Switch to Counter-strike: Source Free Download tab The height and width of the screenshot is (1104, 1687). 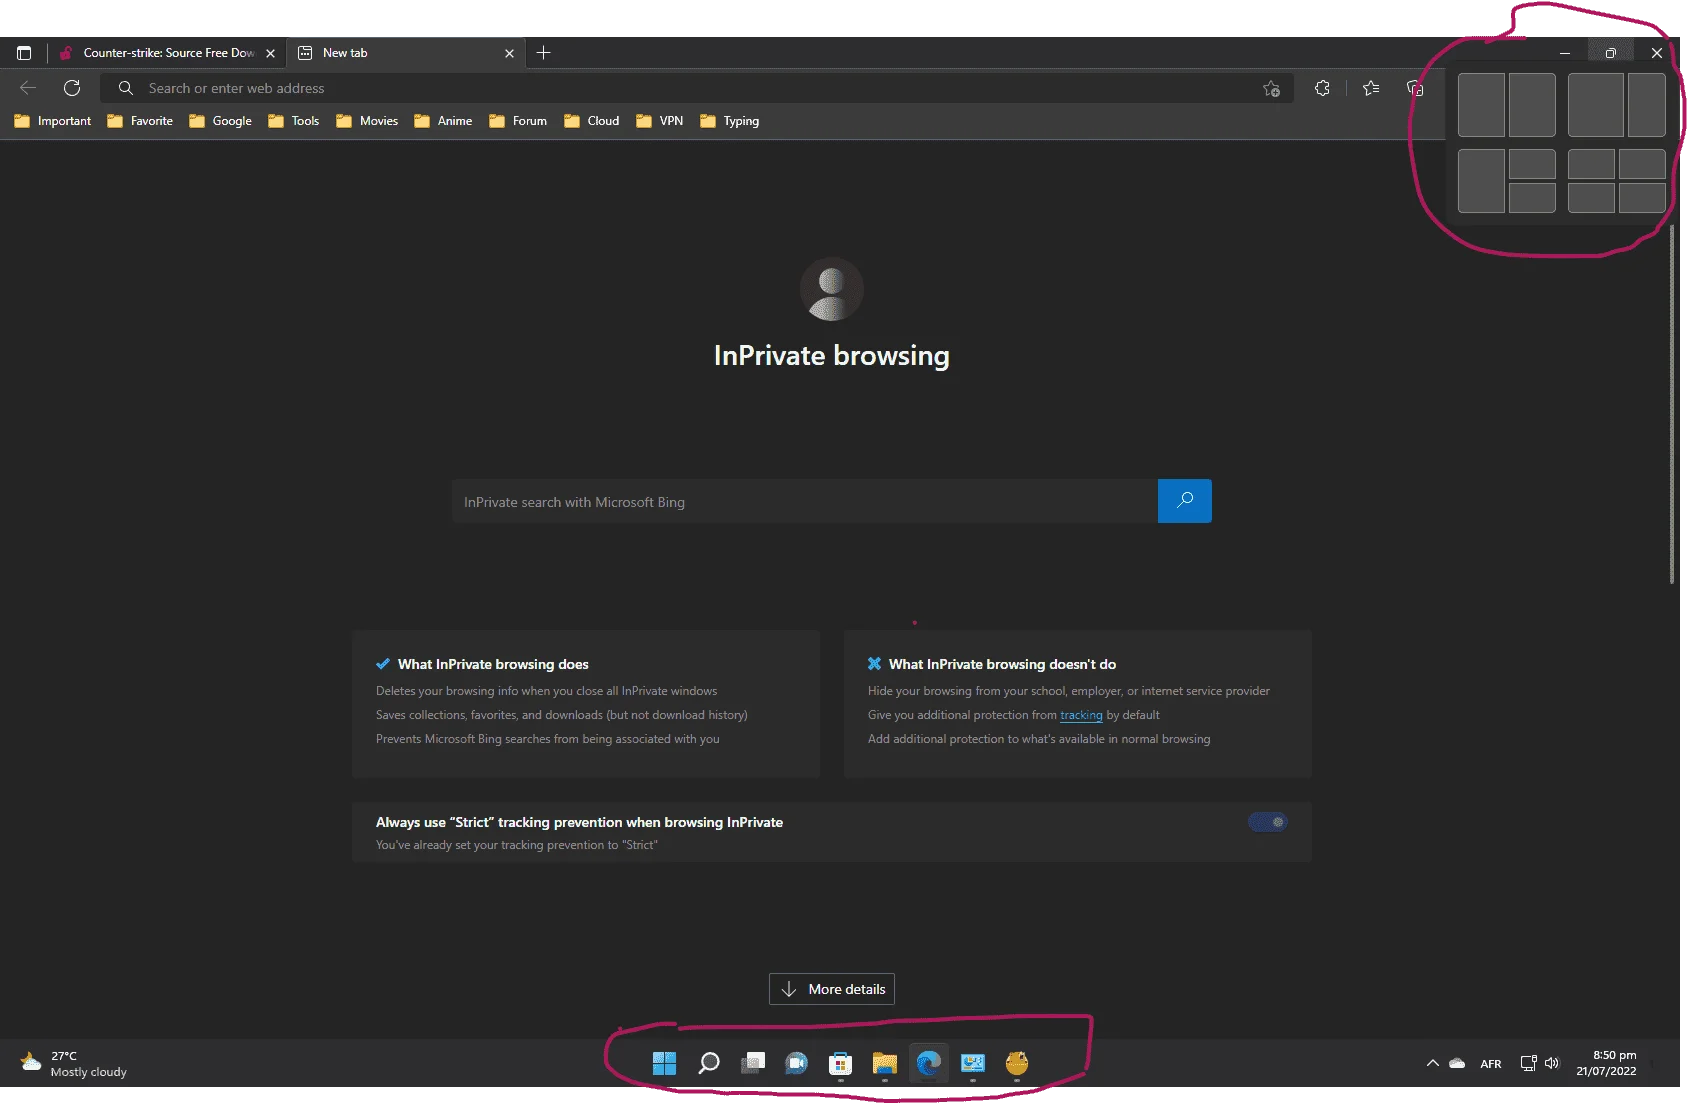[166, 53]
